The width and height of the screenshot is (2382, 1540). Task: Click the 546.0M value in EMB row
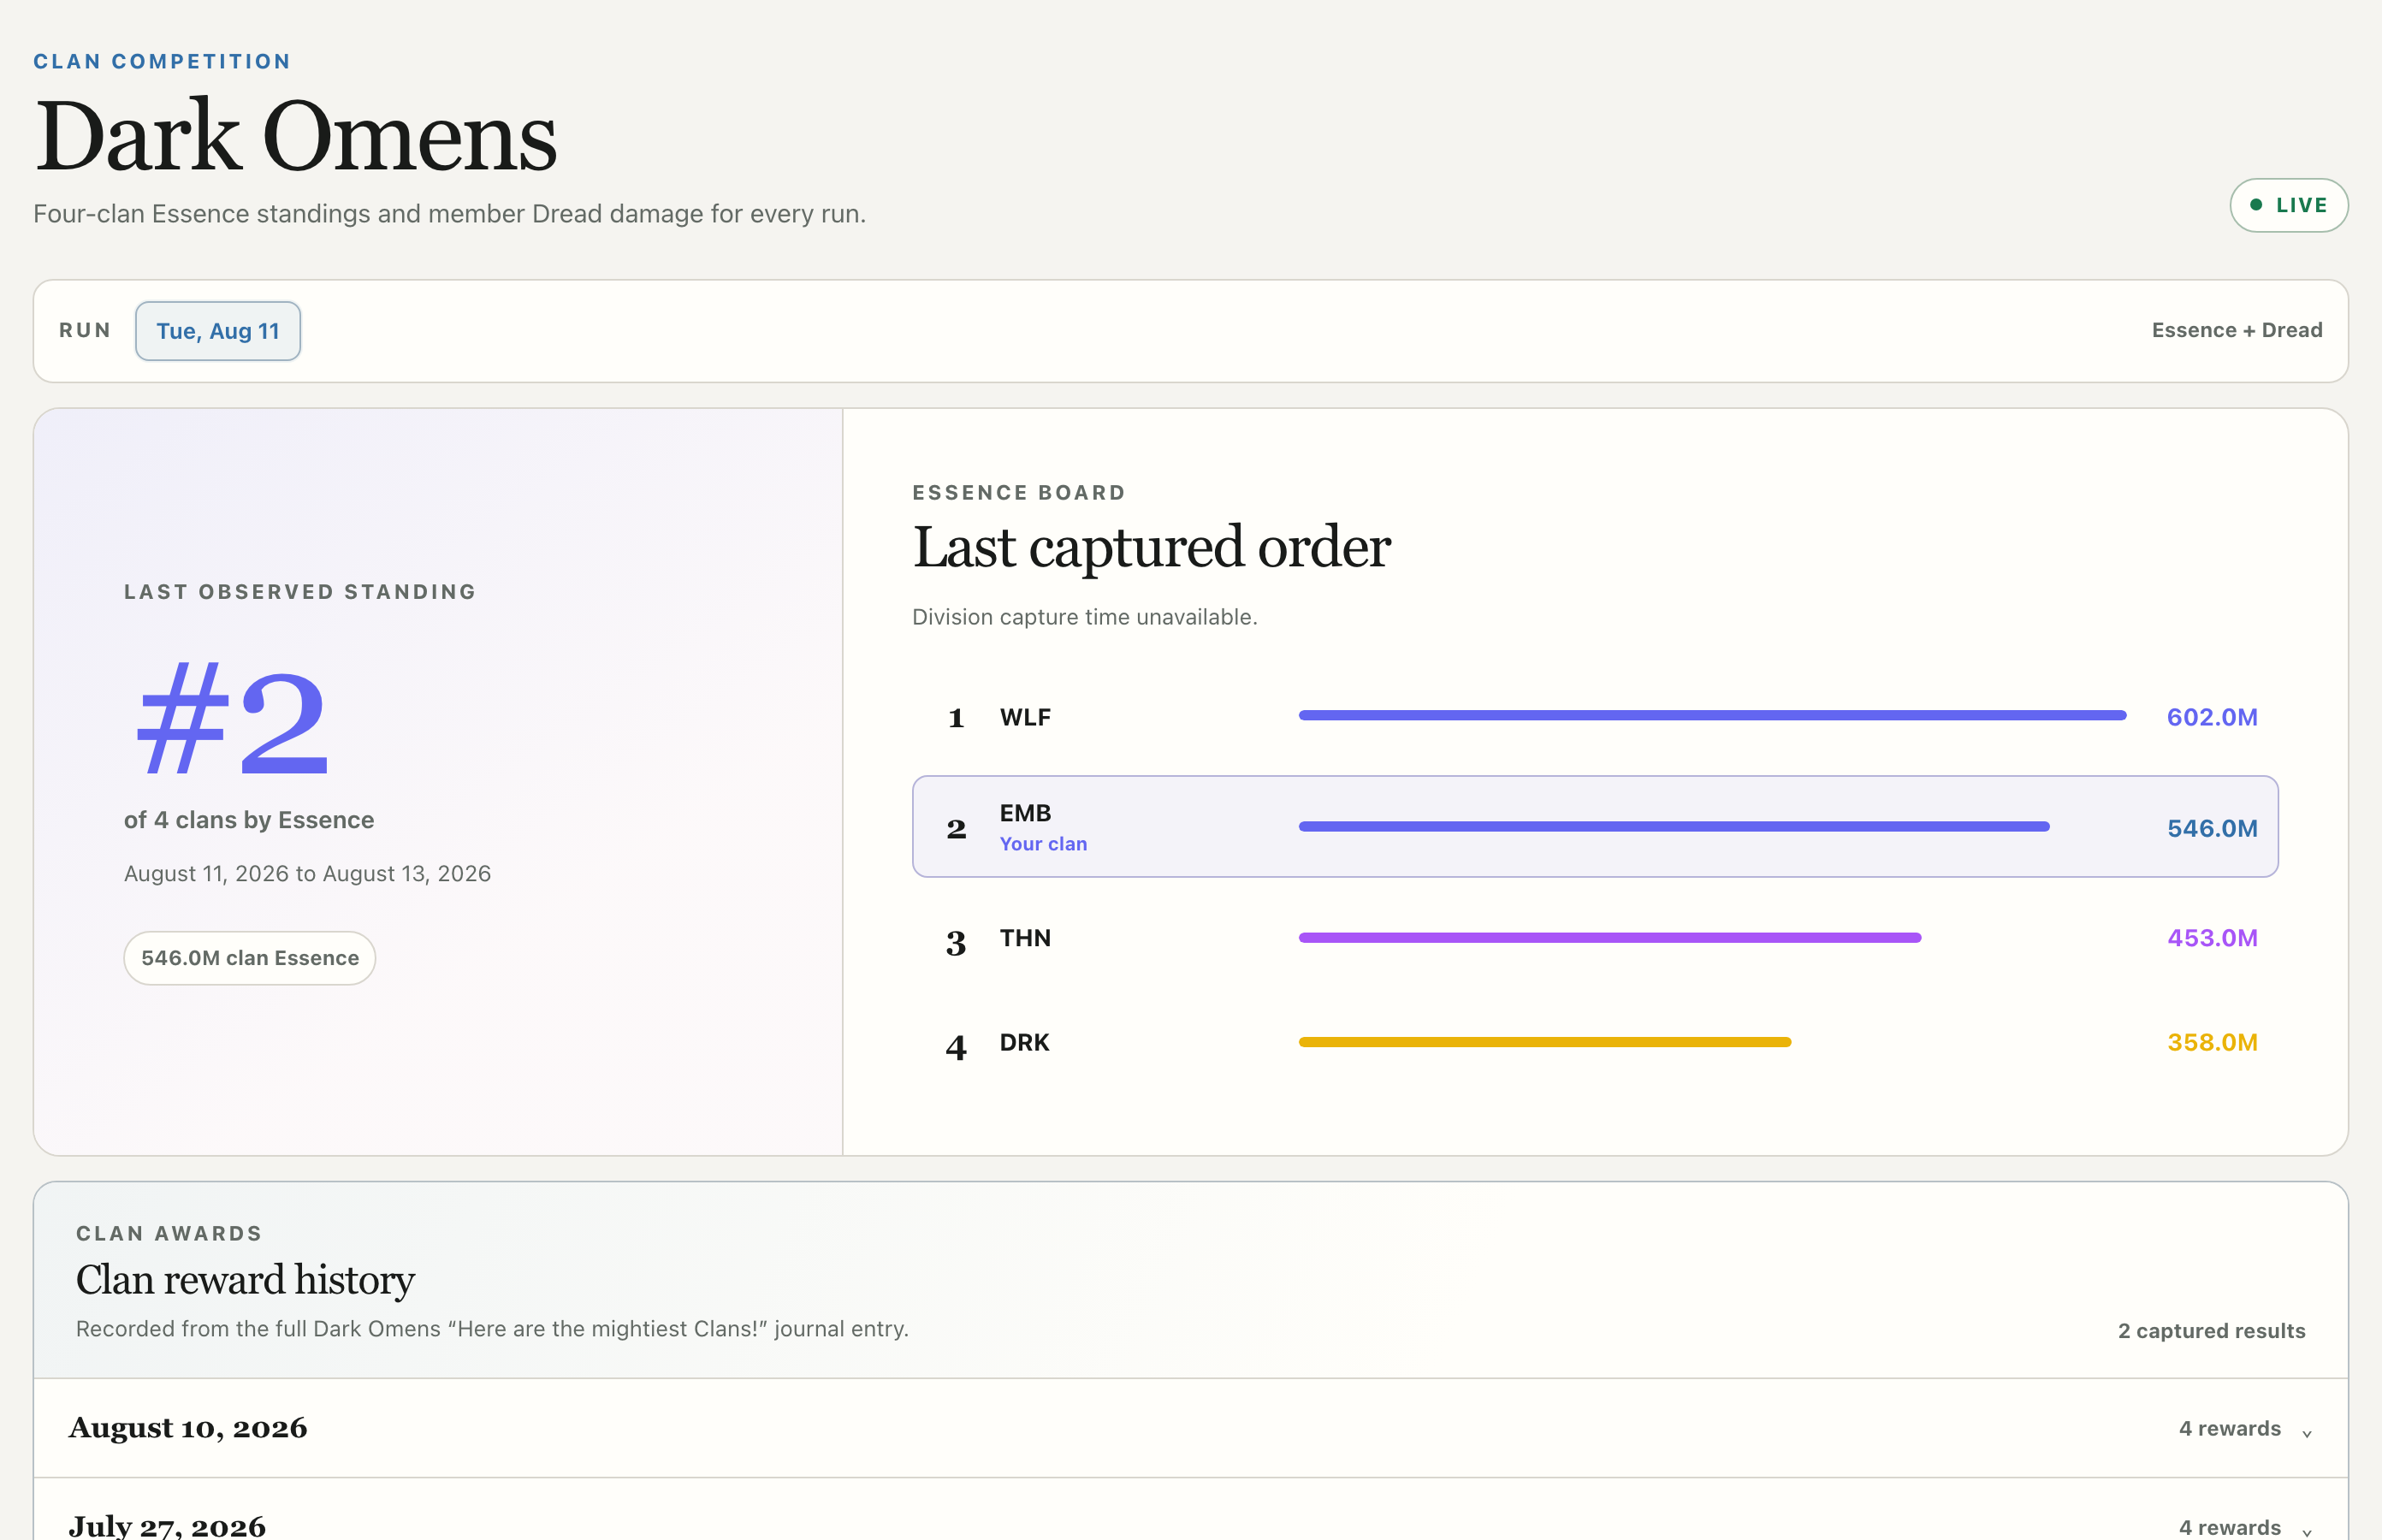[x=2212, y=828]
